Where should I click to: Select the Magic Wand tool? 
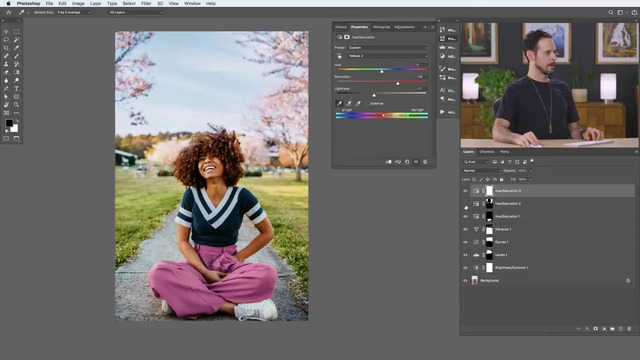16,40
